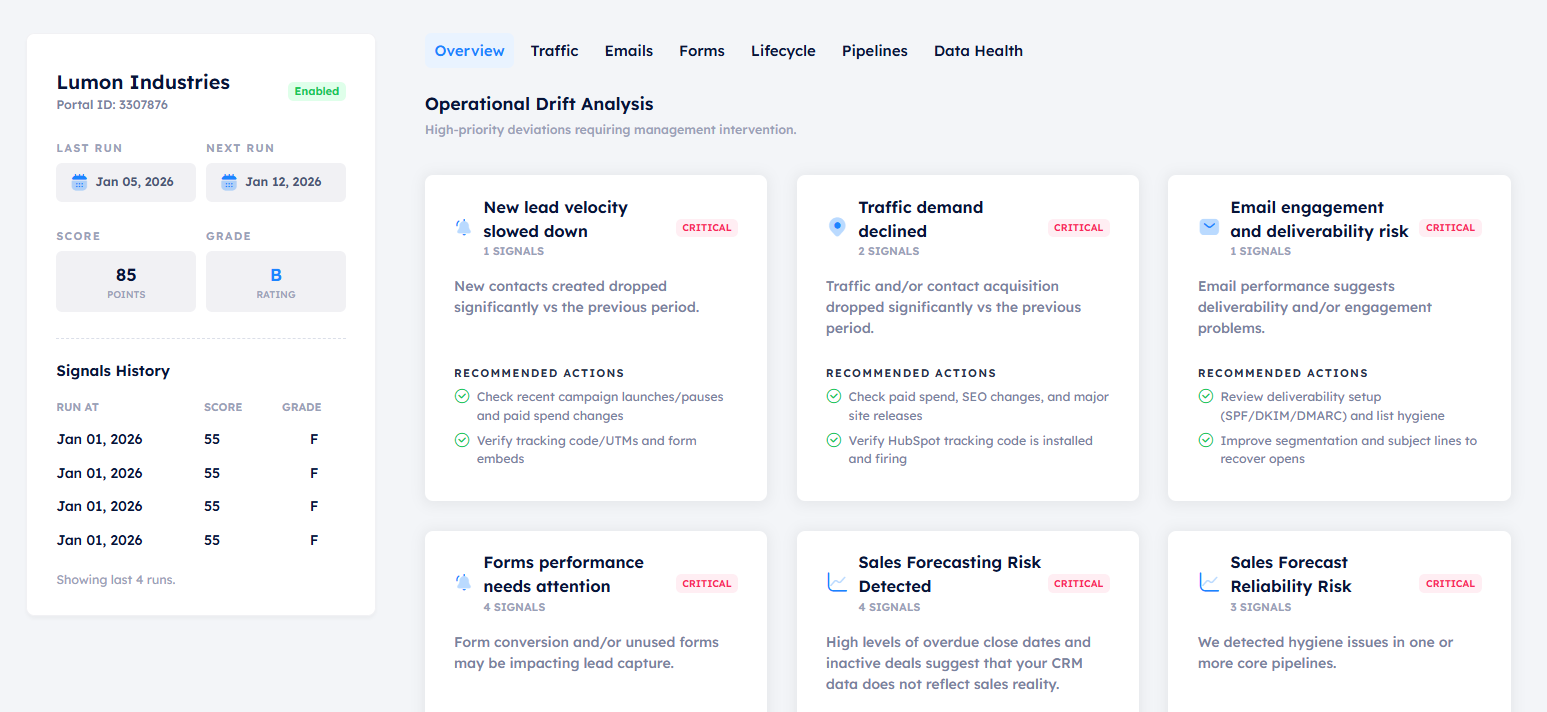Click the CRITICAL badge on Email engagement card
The height and width of the screenshot is (712, 1547).
(x=1450, y=227)
